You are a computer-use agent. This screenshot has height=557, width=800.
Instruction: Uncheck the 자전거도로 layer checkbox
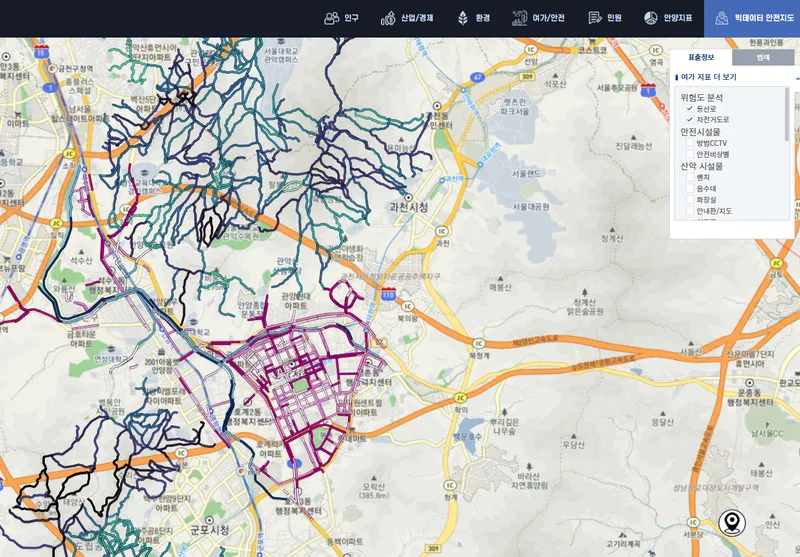689,120
